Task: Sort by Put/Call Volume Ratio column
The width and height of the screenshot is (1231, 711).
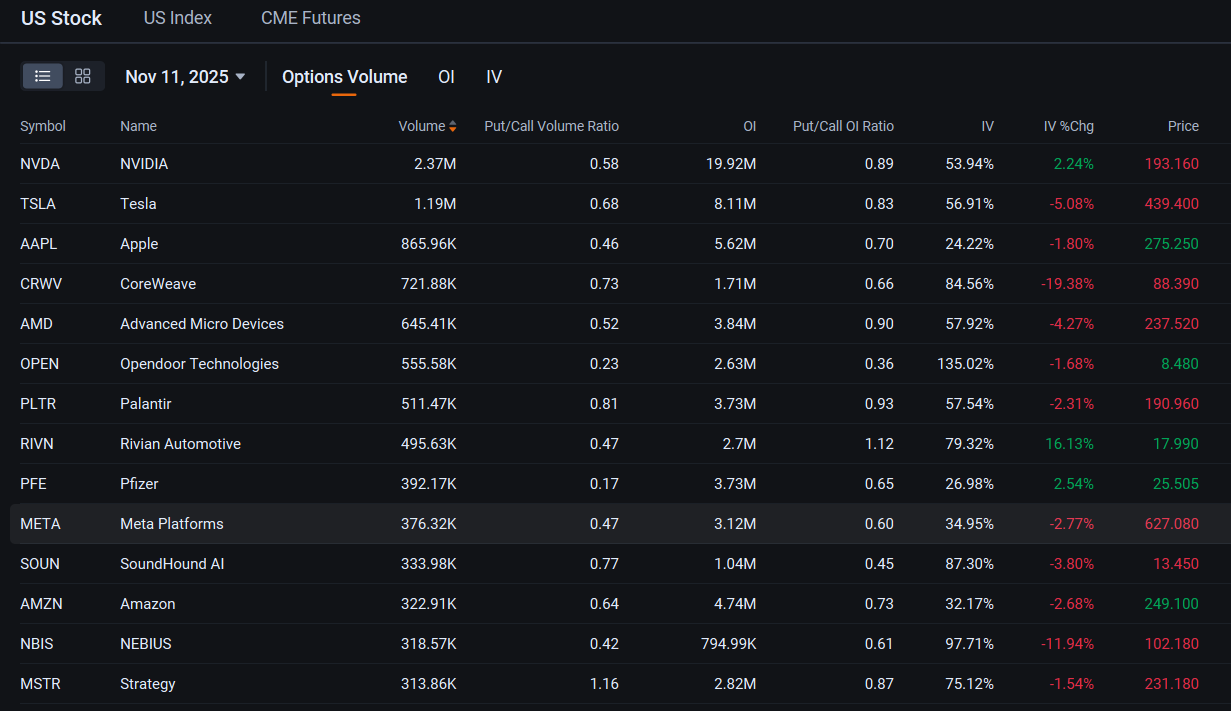Action: pyautogui.click(x=552, y=126)
